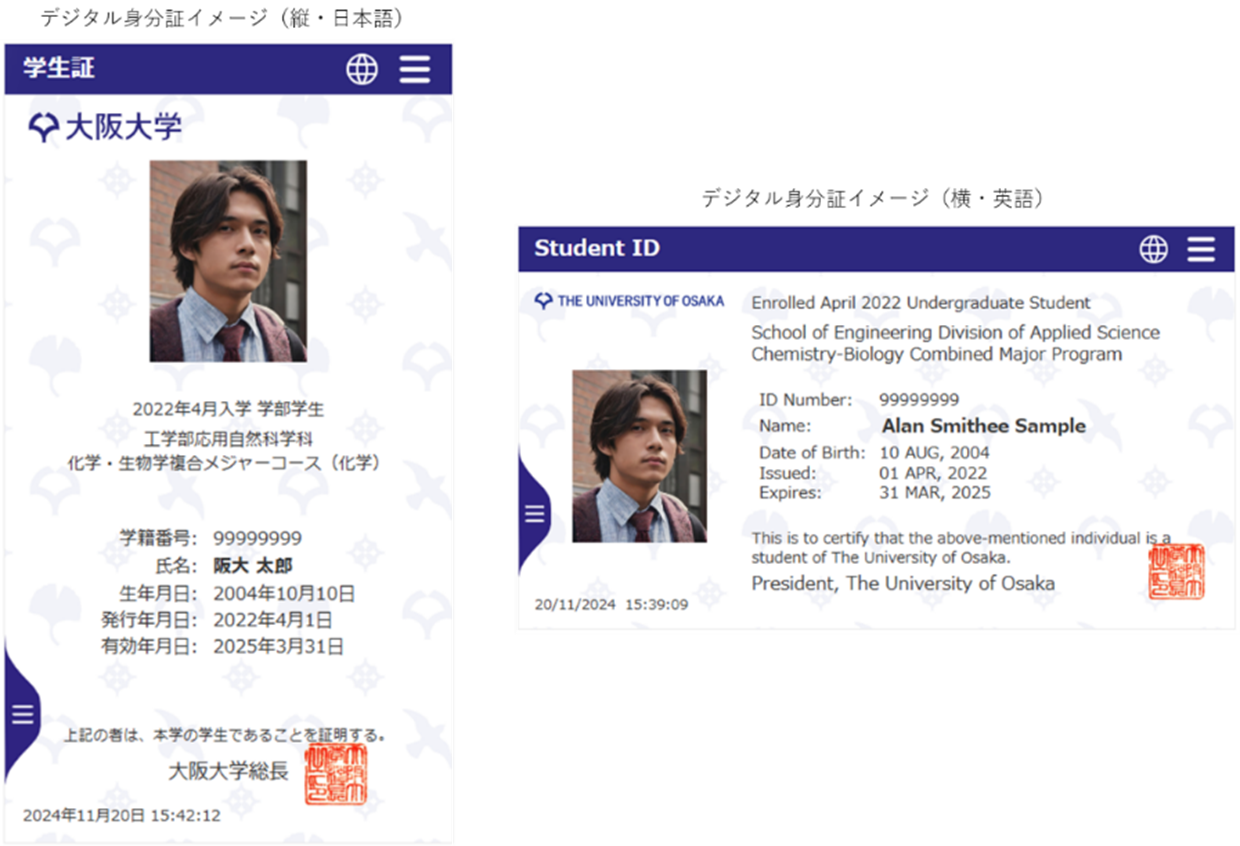Click The University of Osaka logo
The image size is (1240, 846).
pos(629,300)
